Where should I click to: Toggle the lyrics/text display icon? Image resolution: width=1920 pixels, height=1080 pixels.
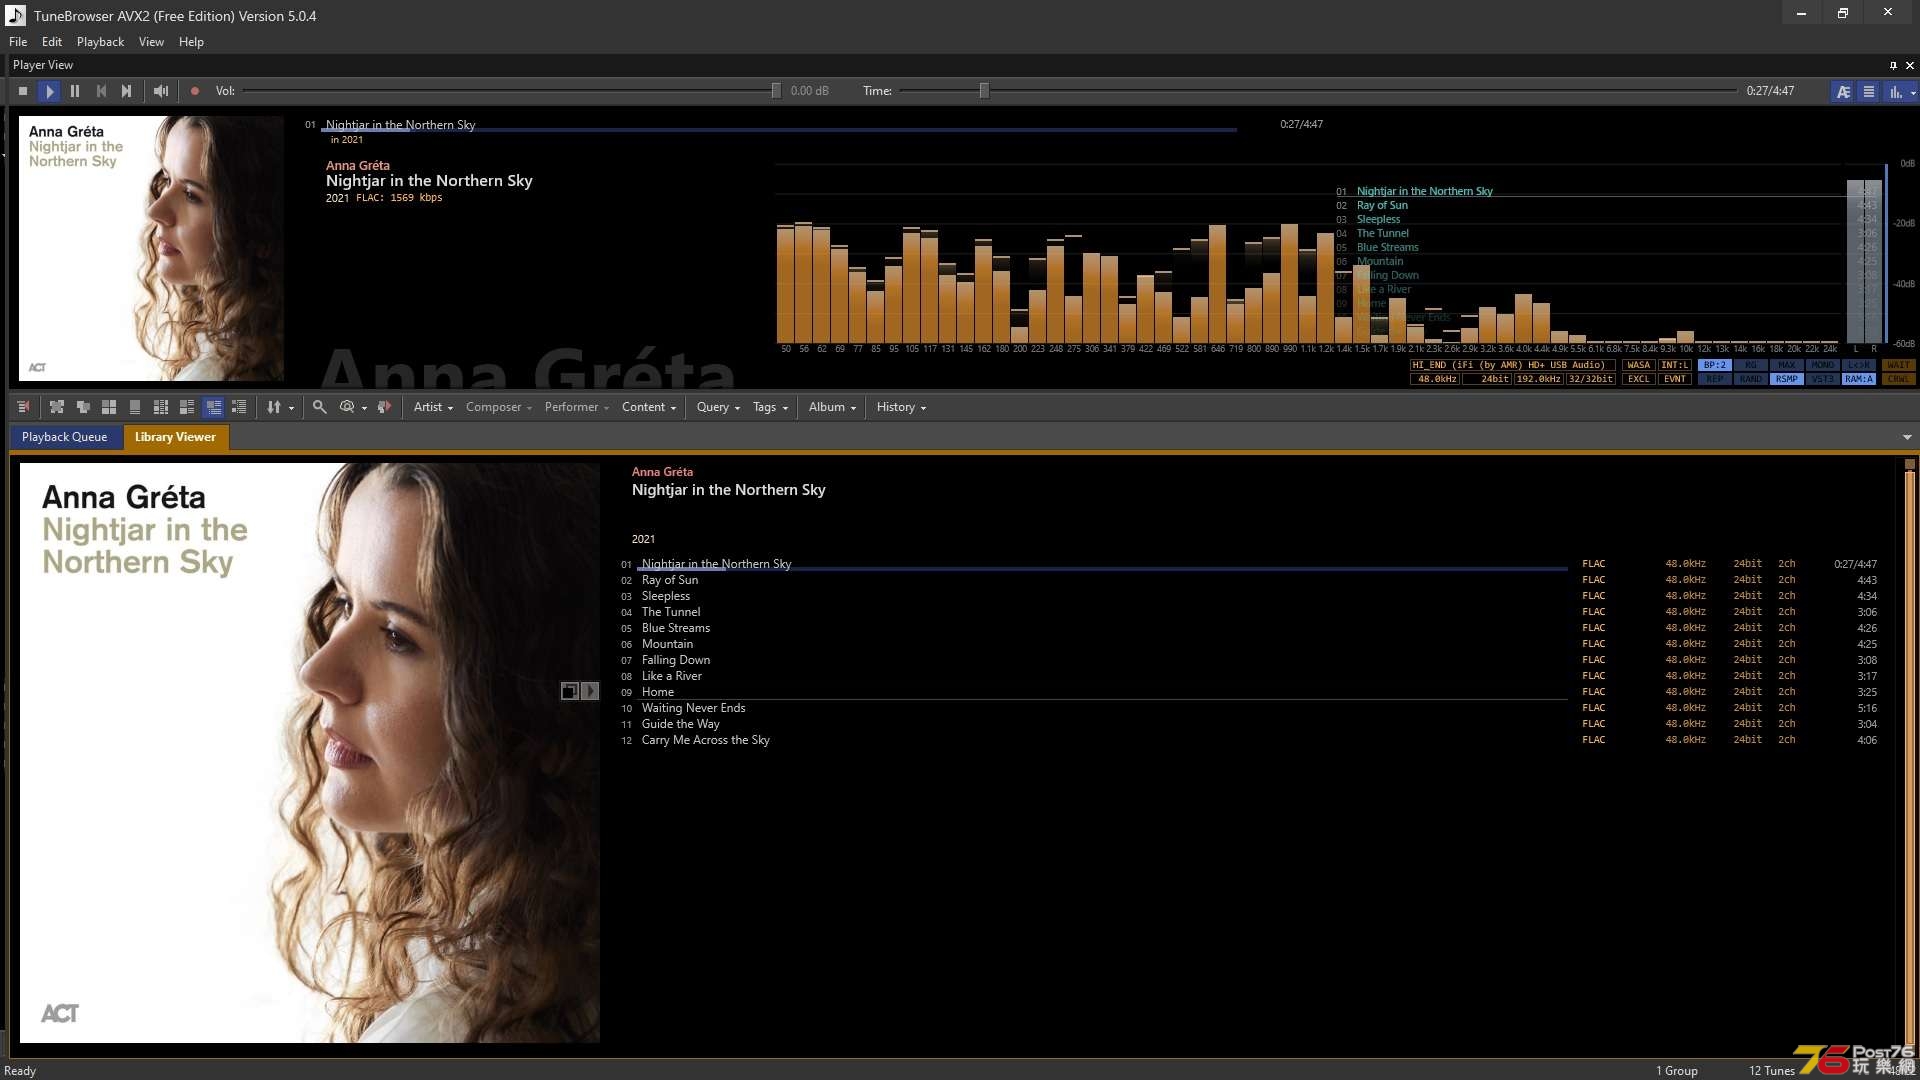click(1843, 91)
